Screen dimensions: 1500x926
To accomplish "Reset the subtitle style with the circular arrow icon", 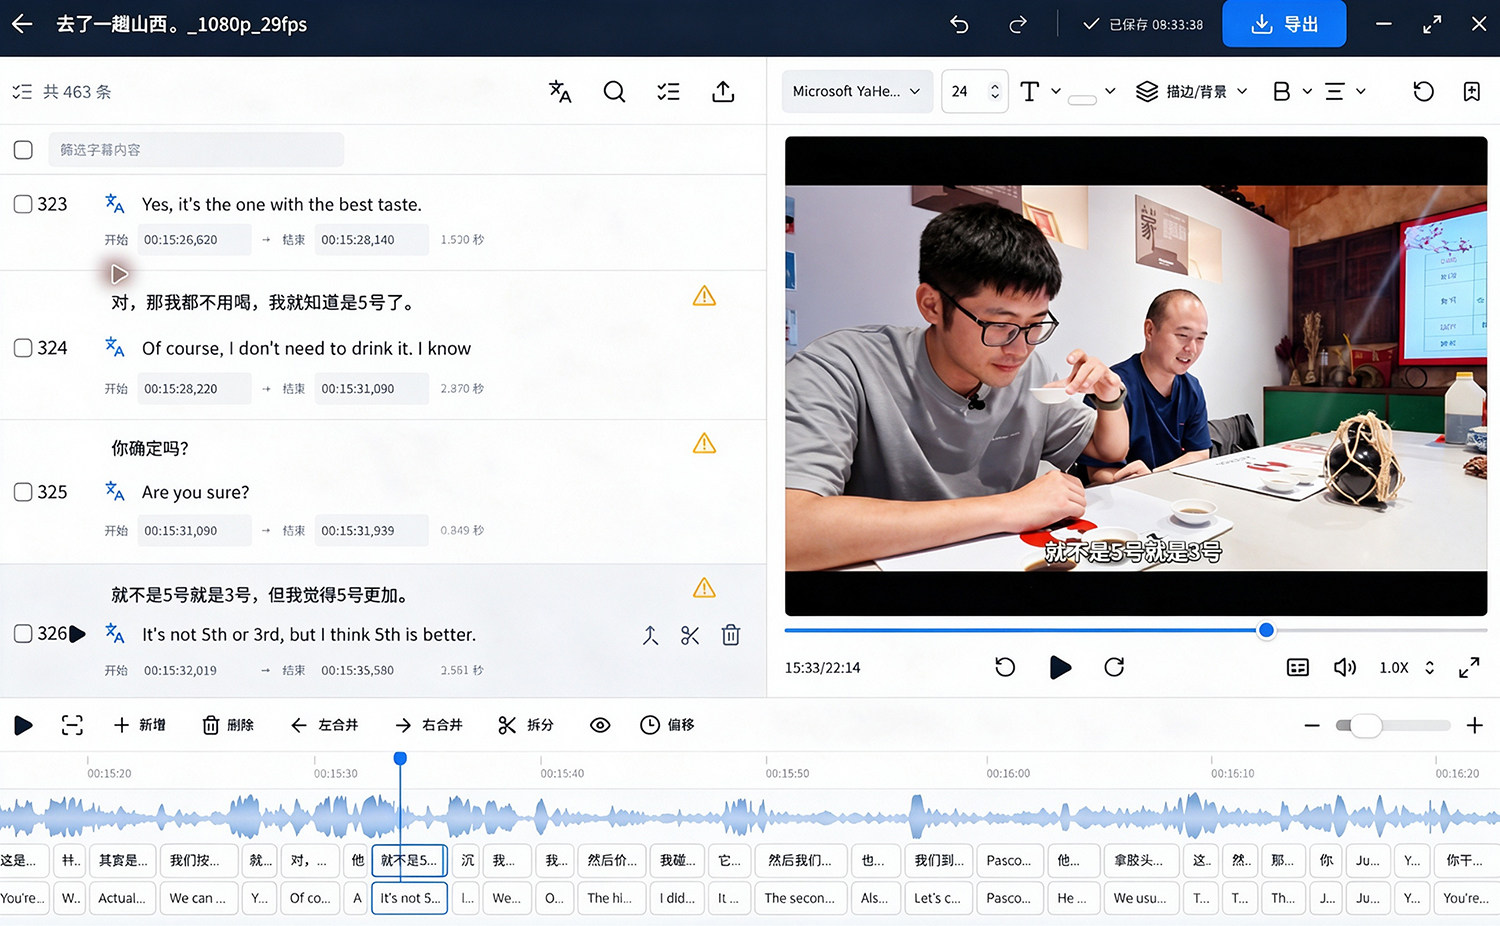I will click(1423, 92).
